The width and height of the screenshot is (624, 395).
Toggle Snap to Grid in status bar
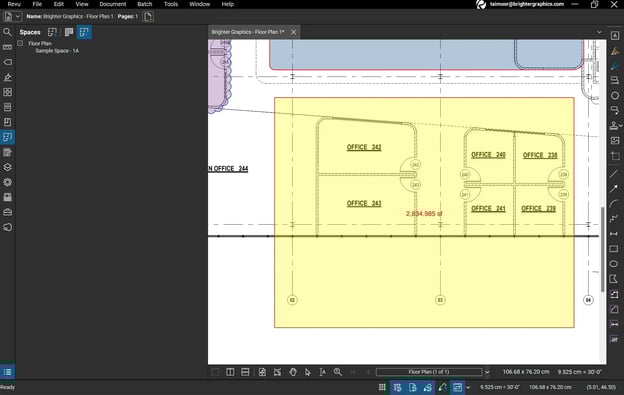tap(397, 387)
